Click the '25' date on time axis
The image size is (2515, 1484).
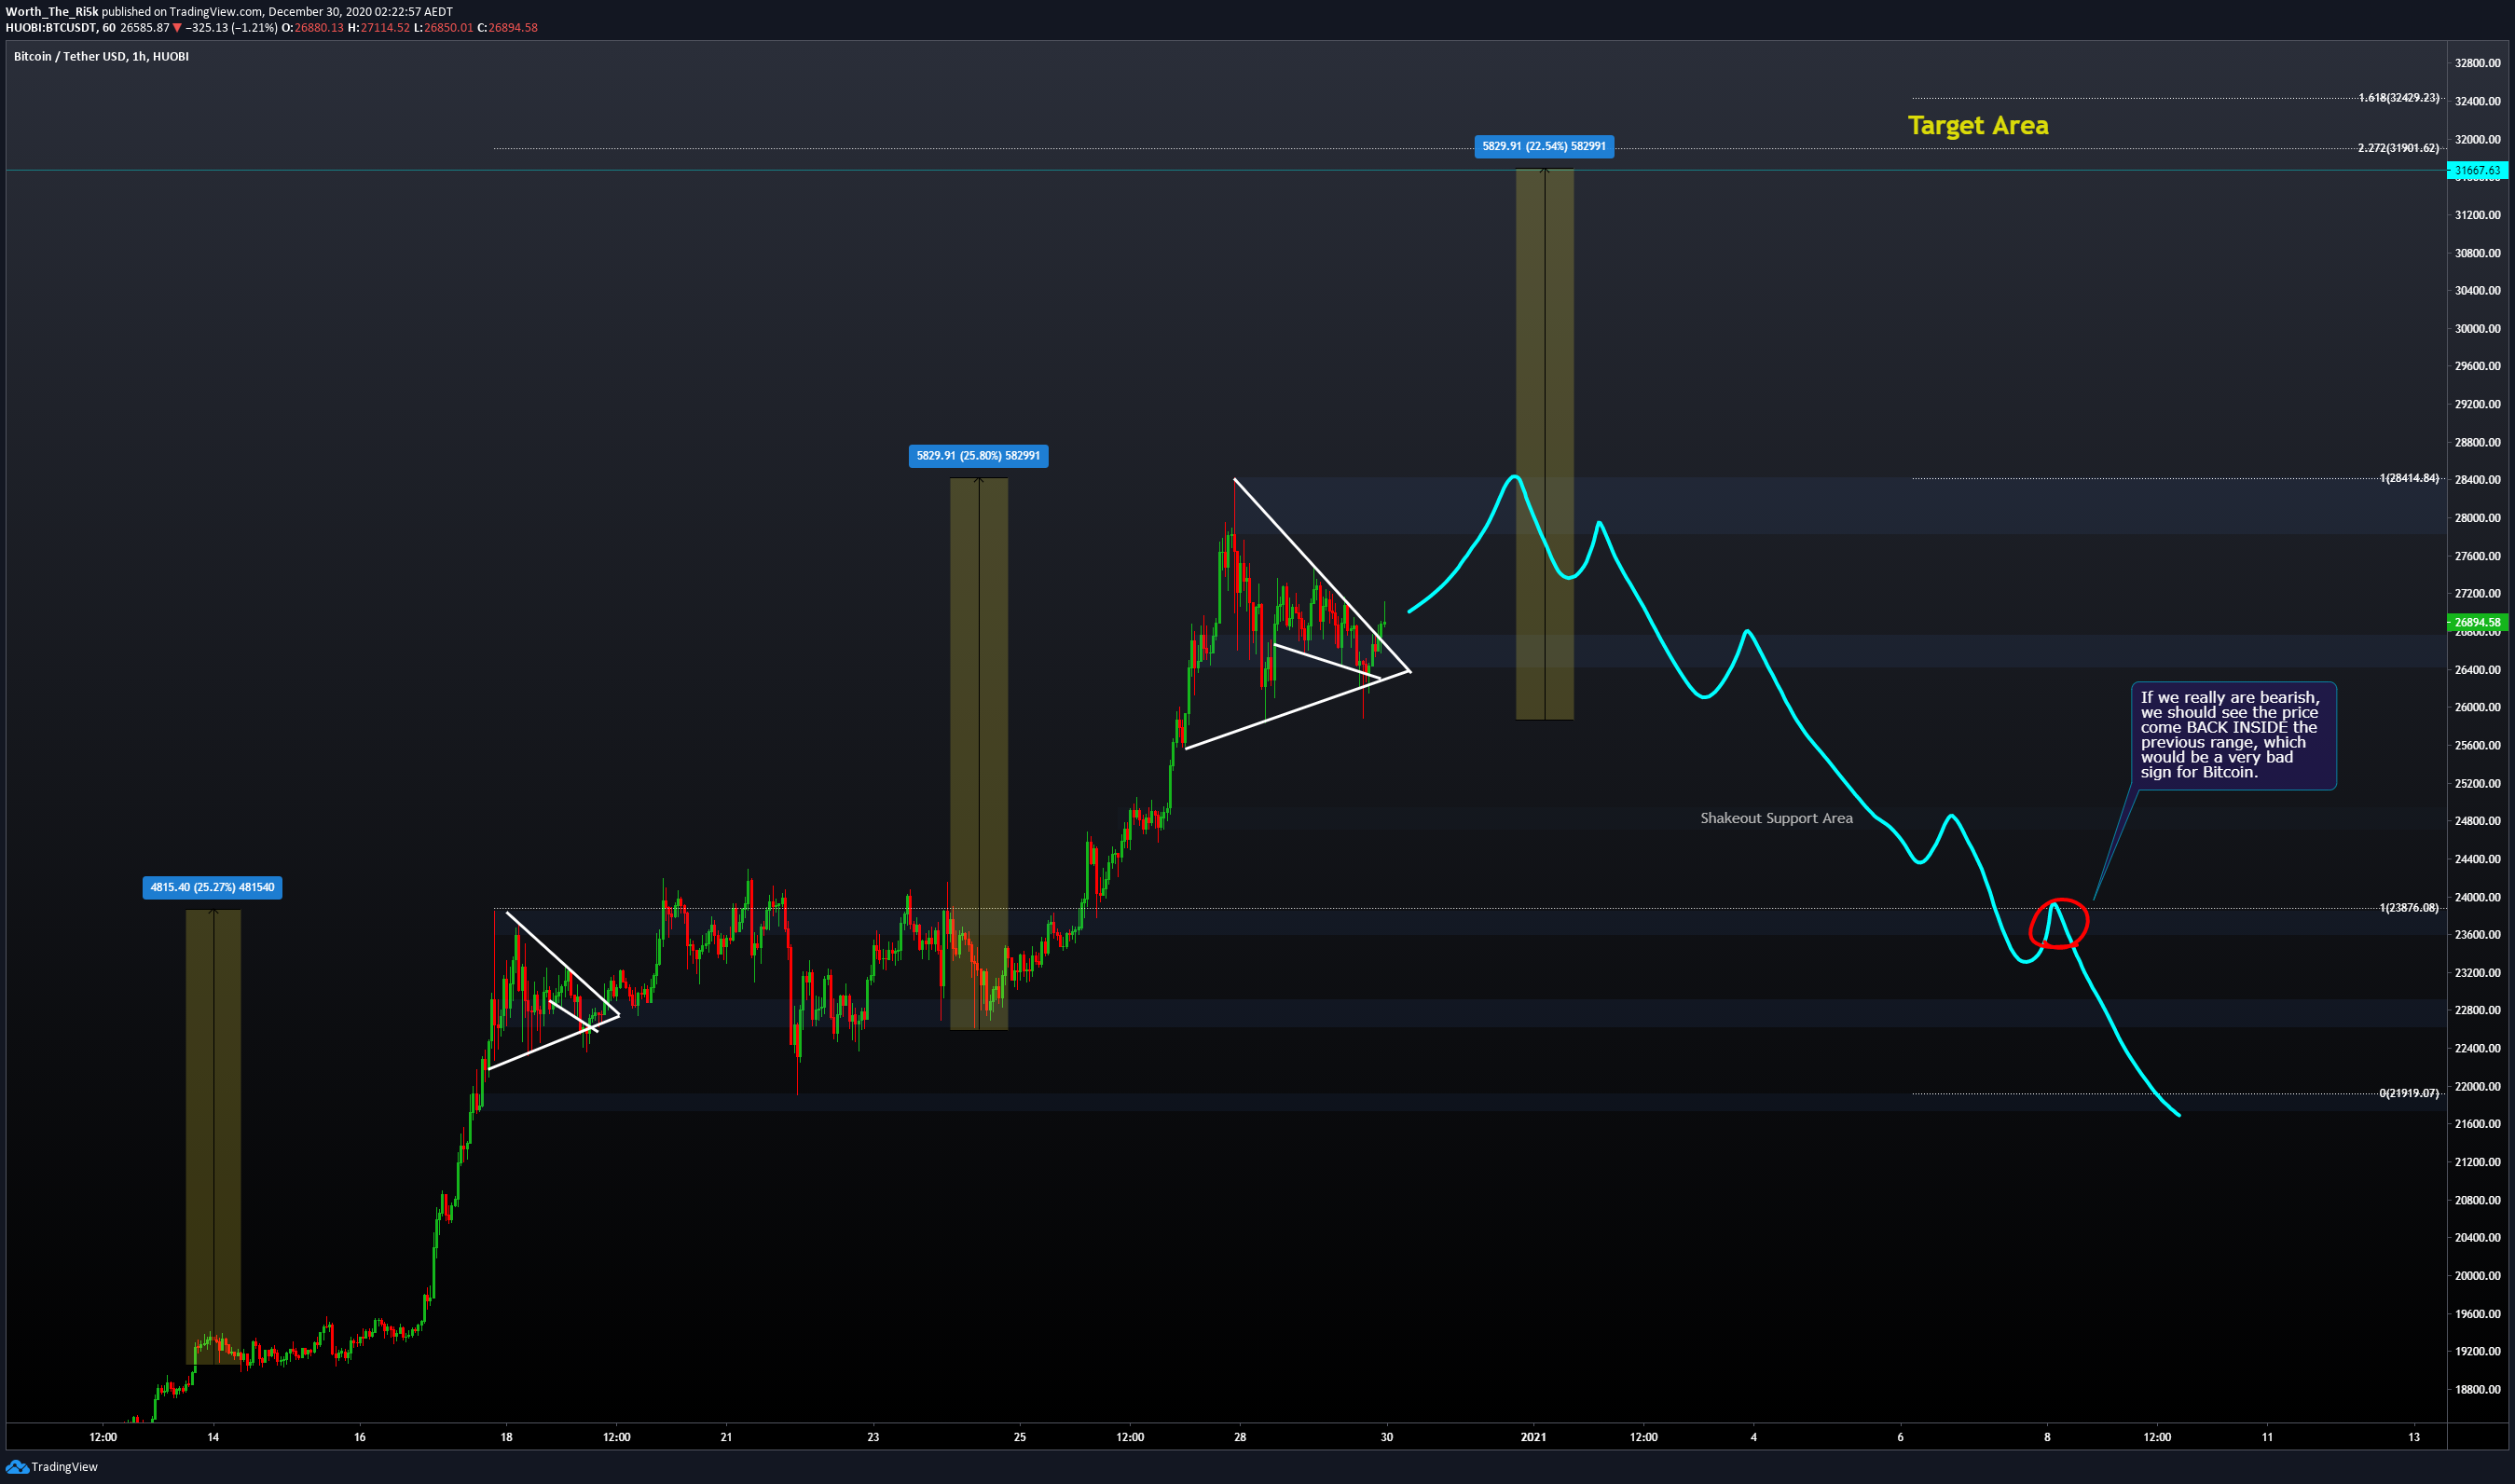[1020, 1437]
